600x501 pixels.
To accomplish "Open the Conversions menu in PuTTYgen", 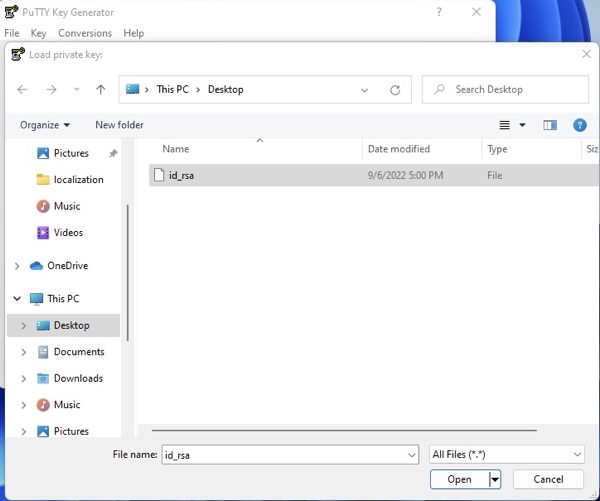I will tap(85, 33).
